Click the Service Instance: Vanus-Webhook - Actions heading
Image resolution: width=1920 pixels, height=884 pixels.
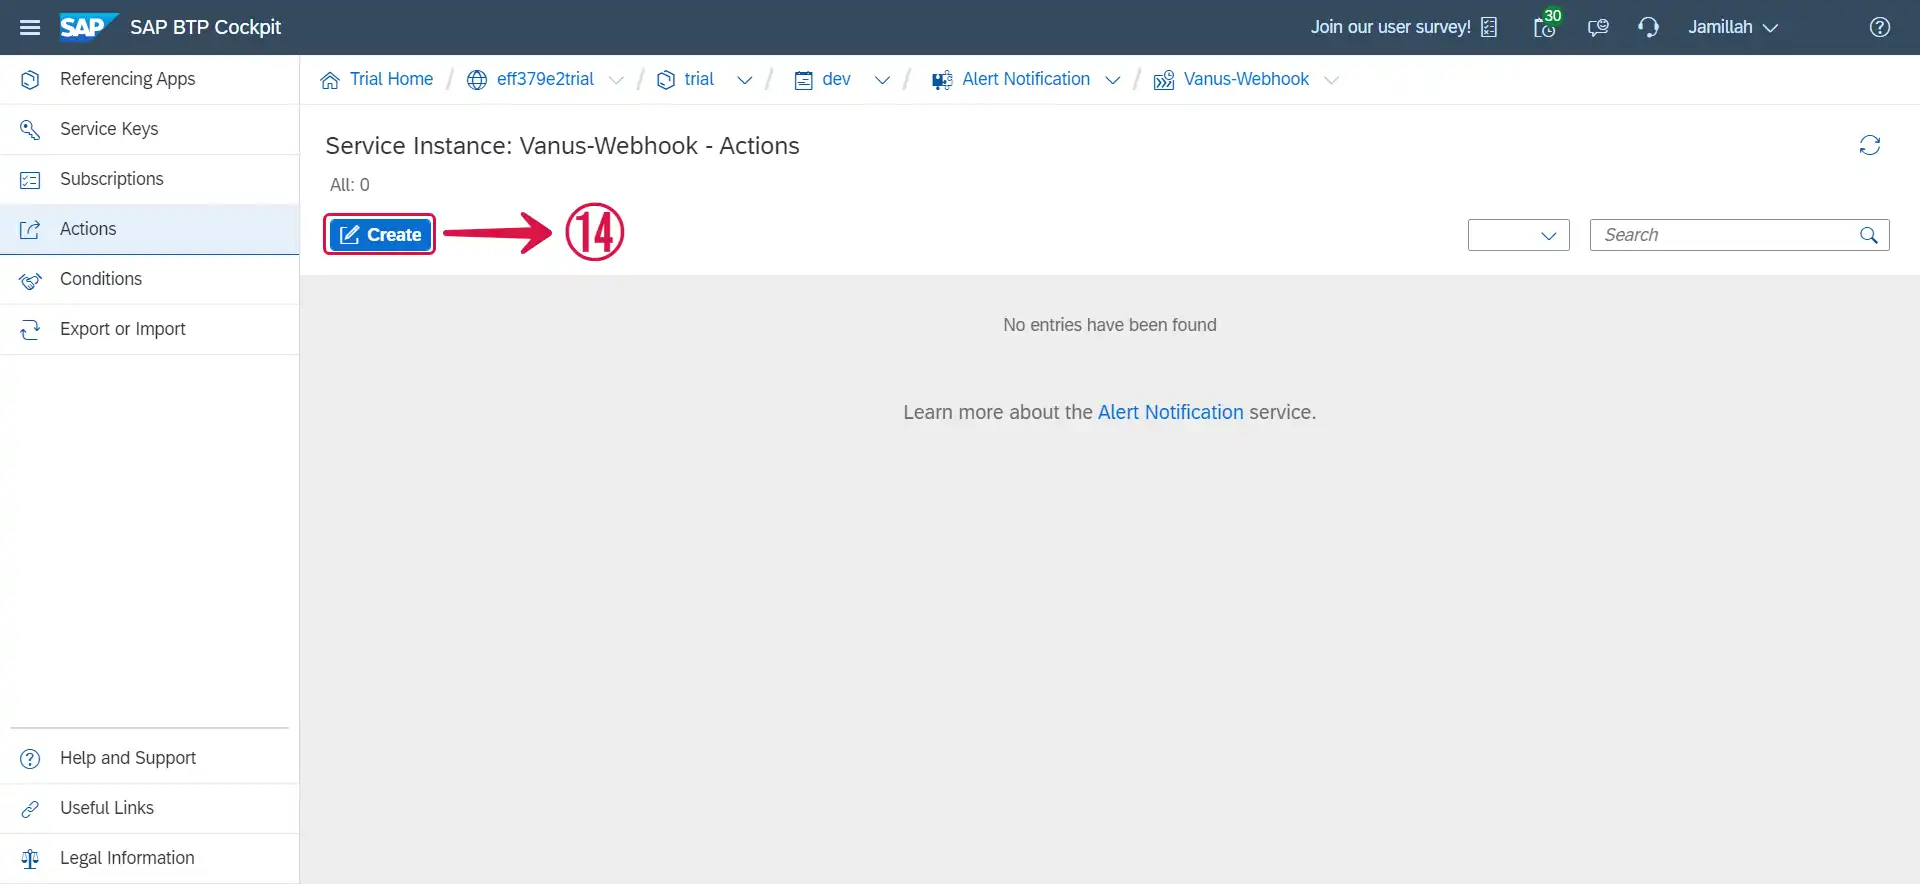tap(562, 146)
